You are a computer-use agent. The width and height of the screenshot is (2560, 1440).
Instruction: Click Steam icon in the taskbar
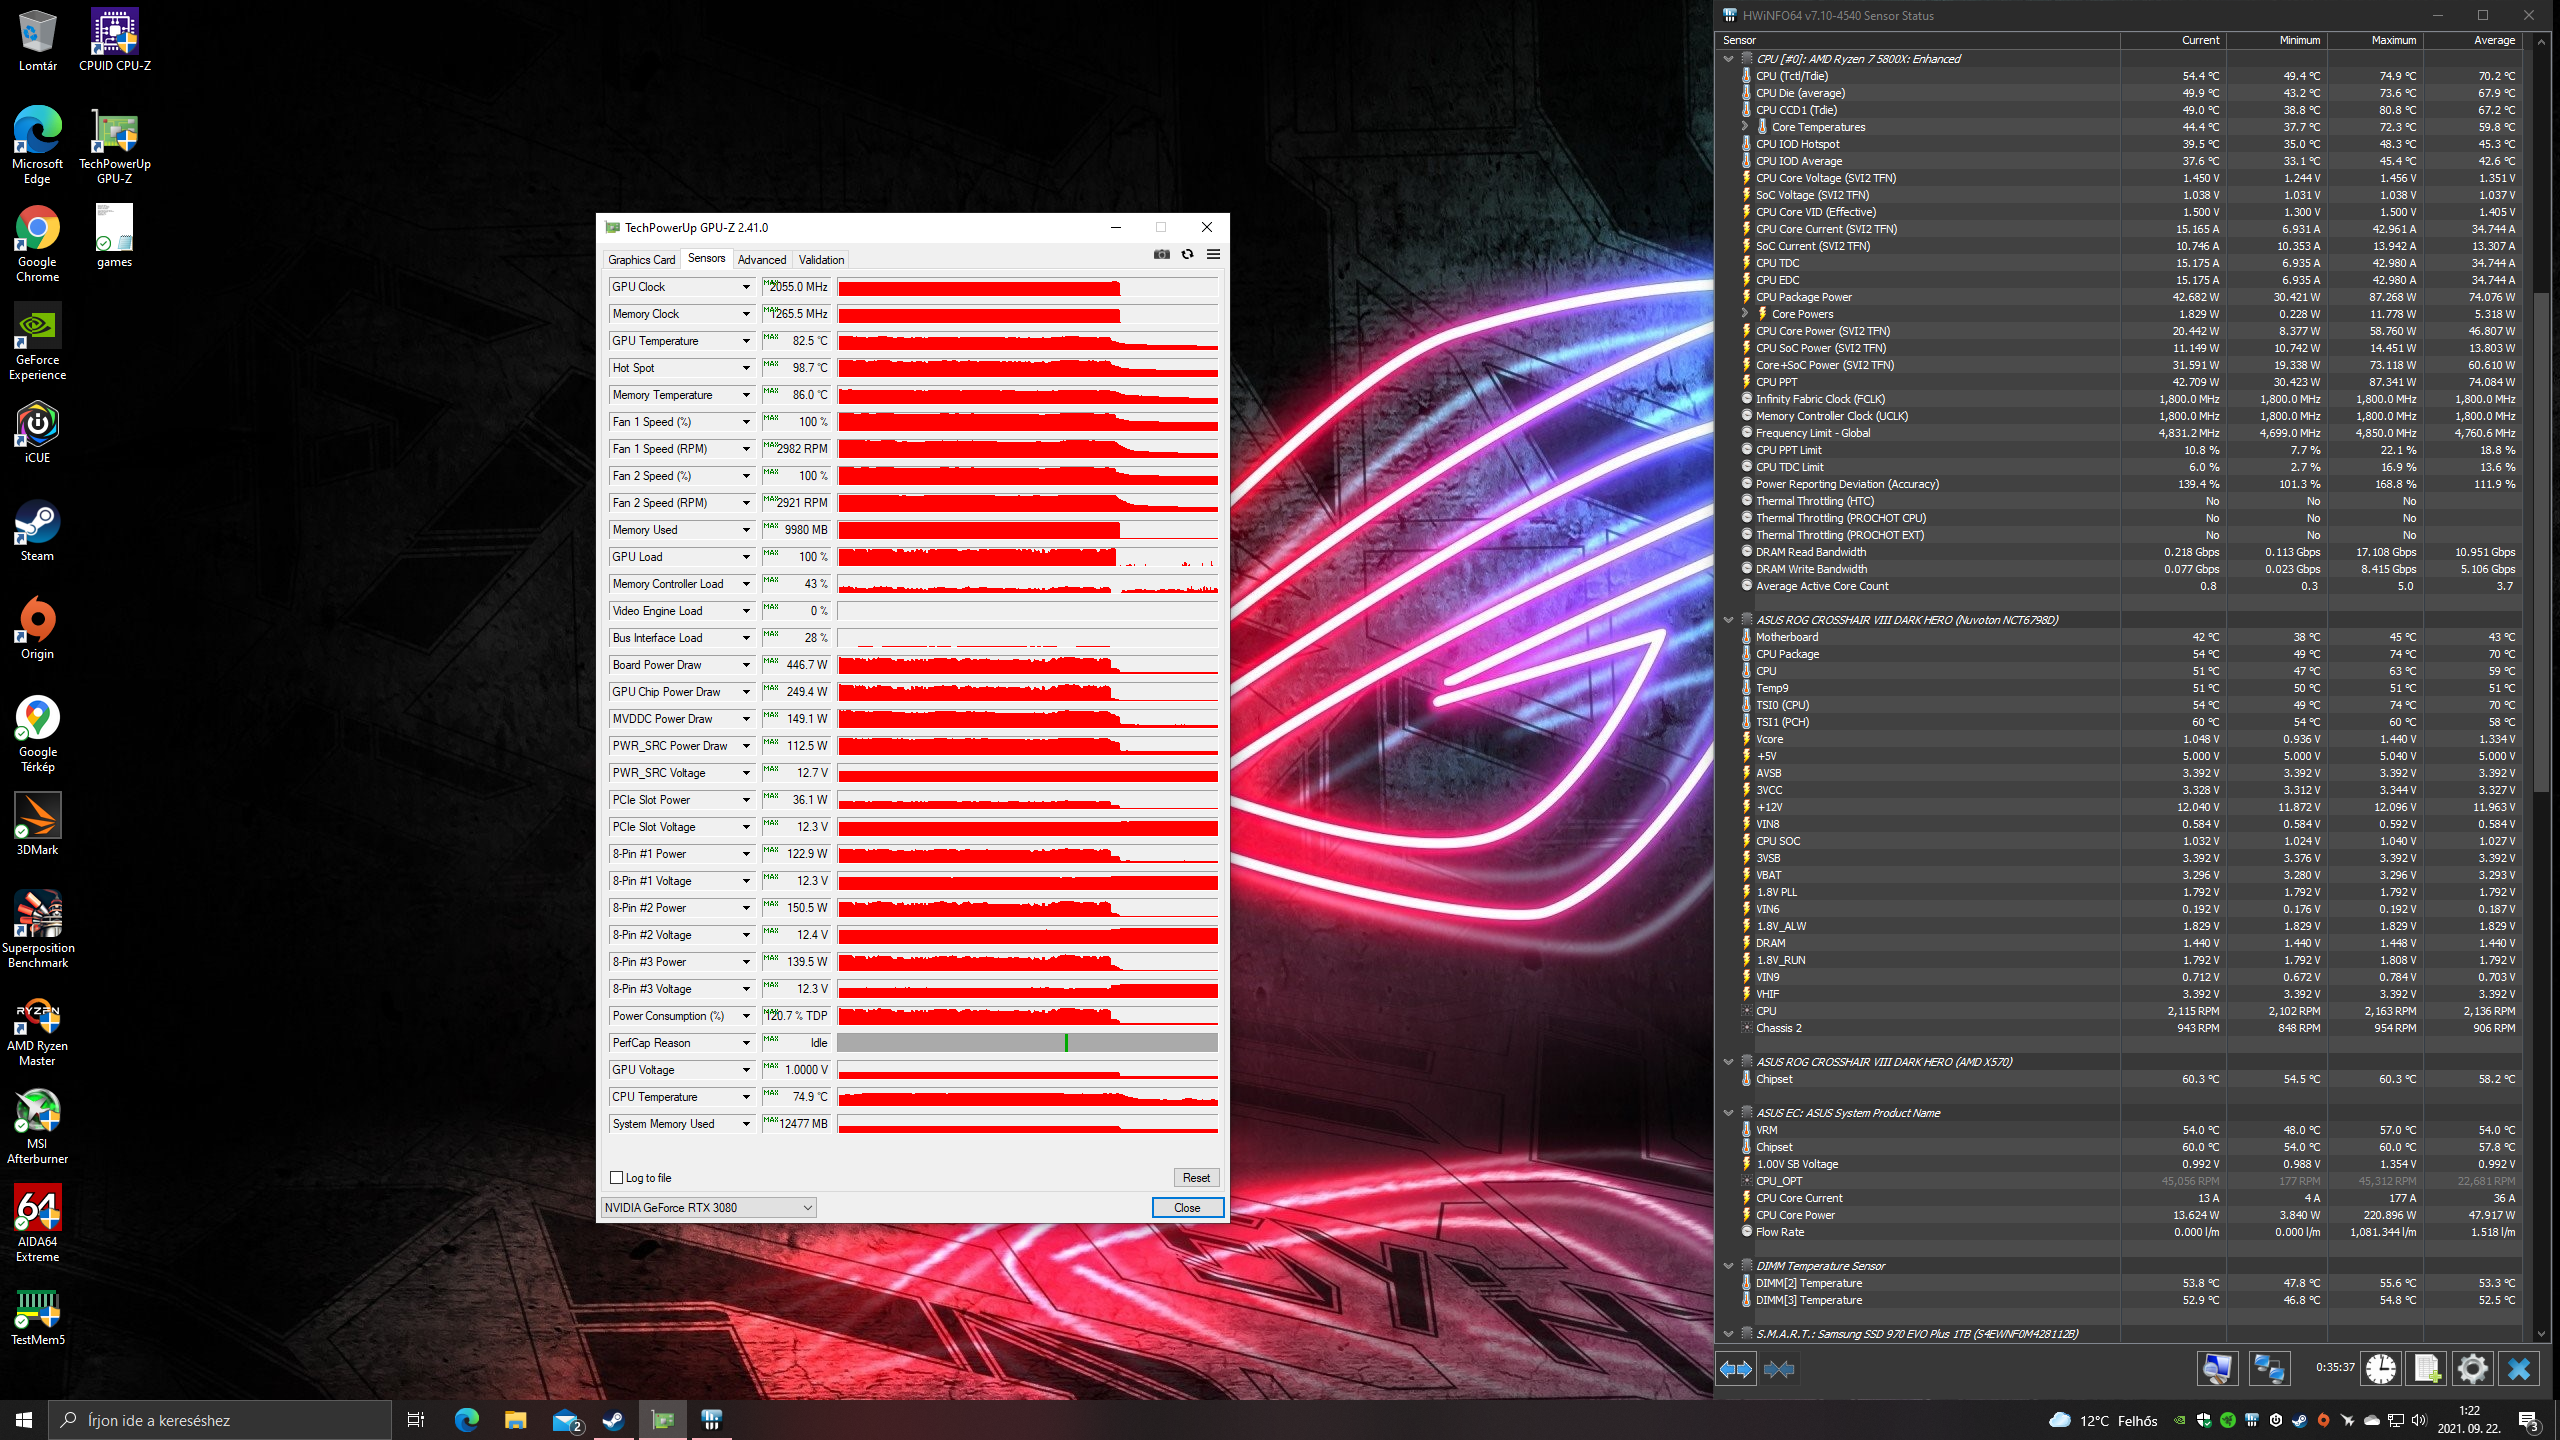click(x=613, y=1420)
